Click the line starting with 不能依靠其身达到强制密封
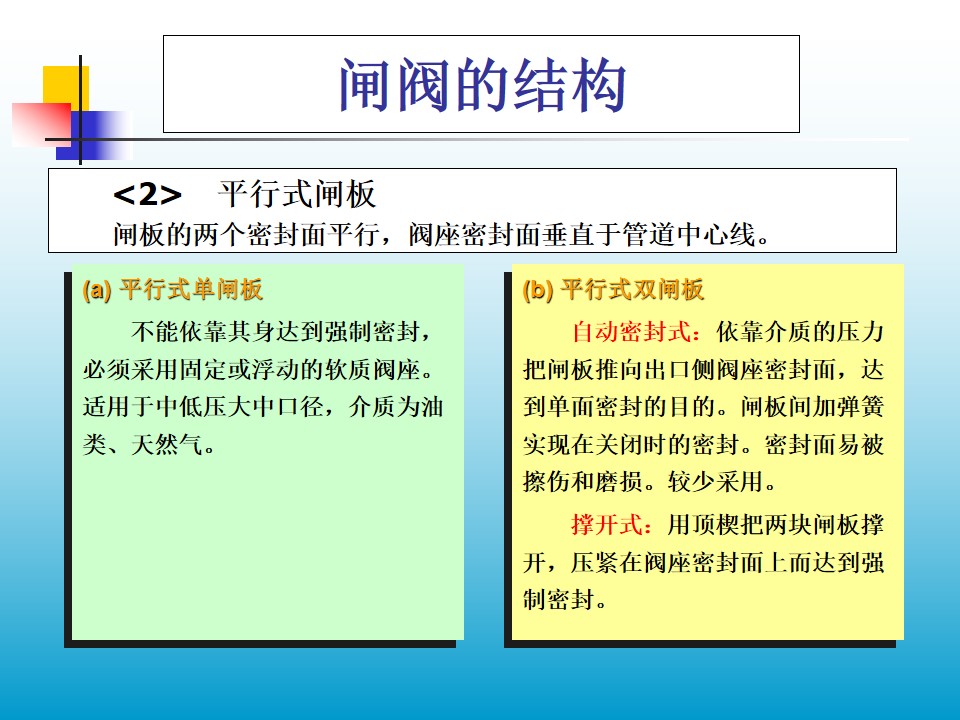Image resolution: width=960 pixels, height=720 pixels. 284,332
